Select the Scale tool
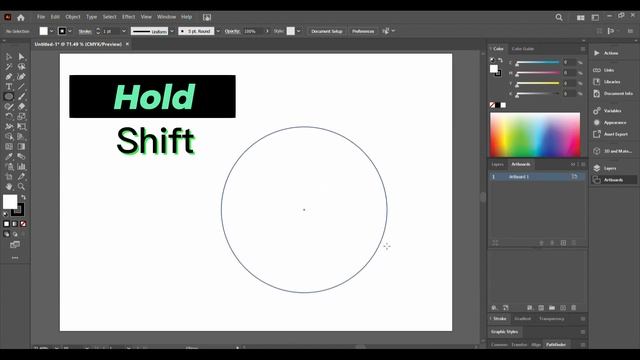 (x=21, y=117)
